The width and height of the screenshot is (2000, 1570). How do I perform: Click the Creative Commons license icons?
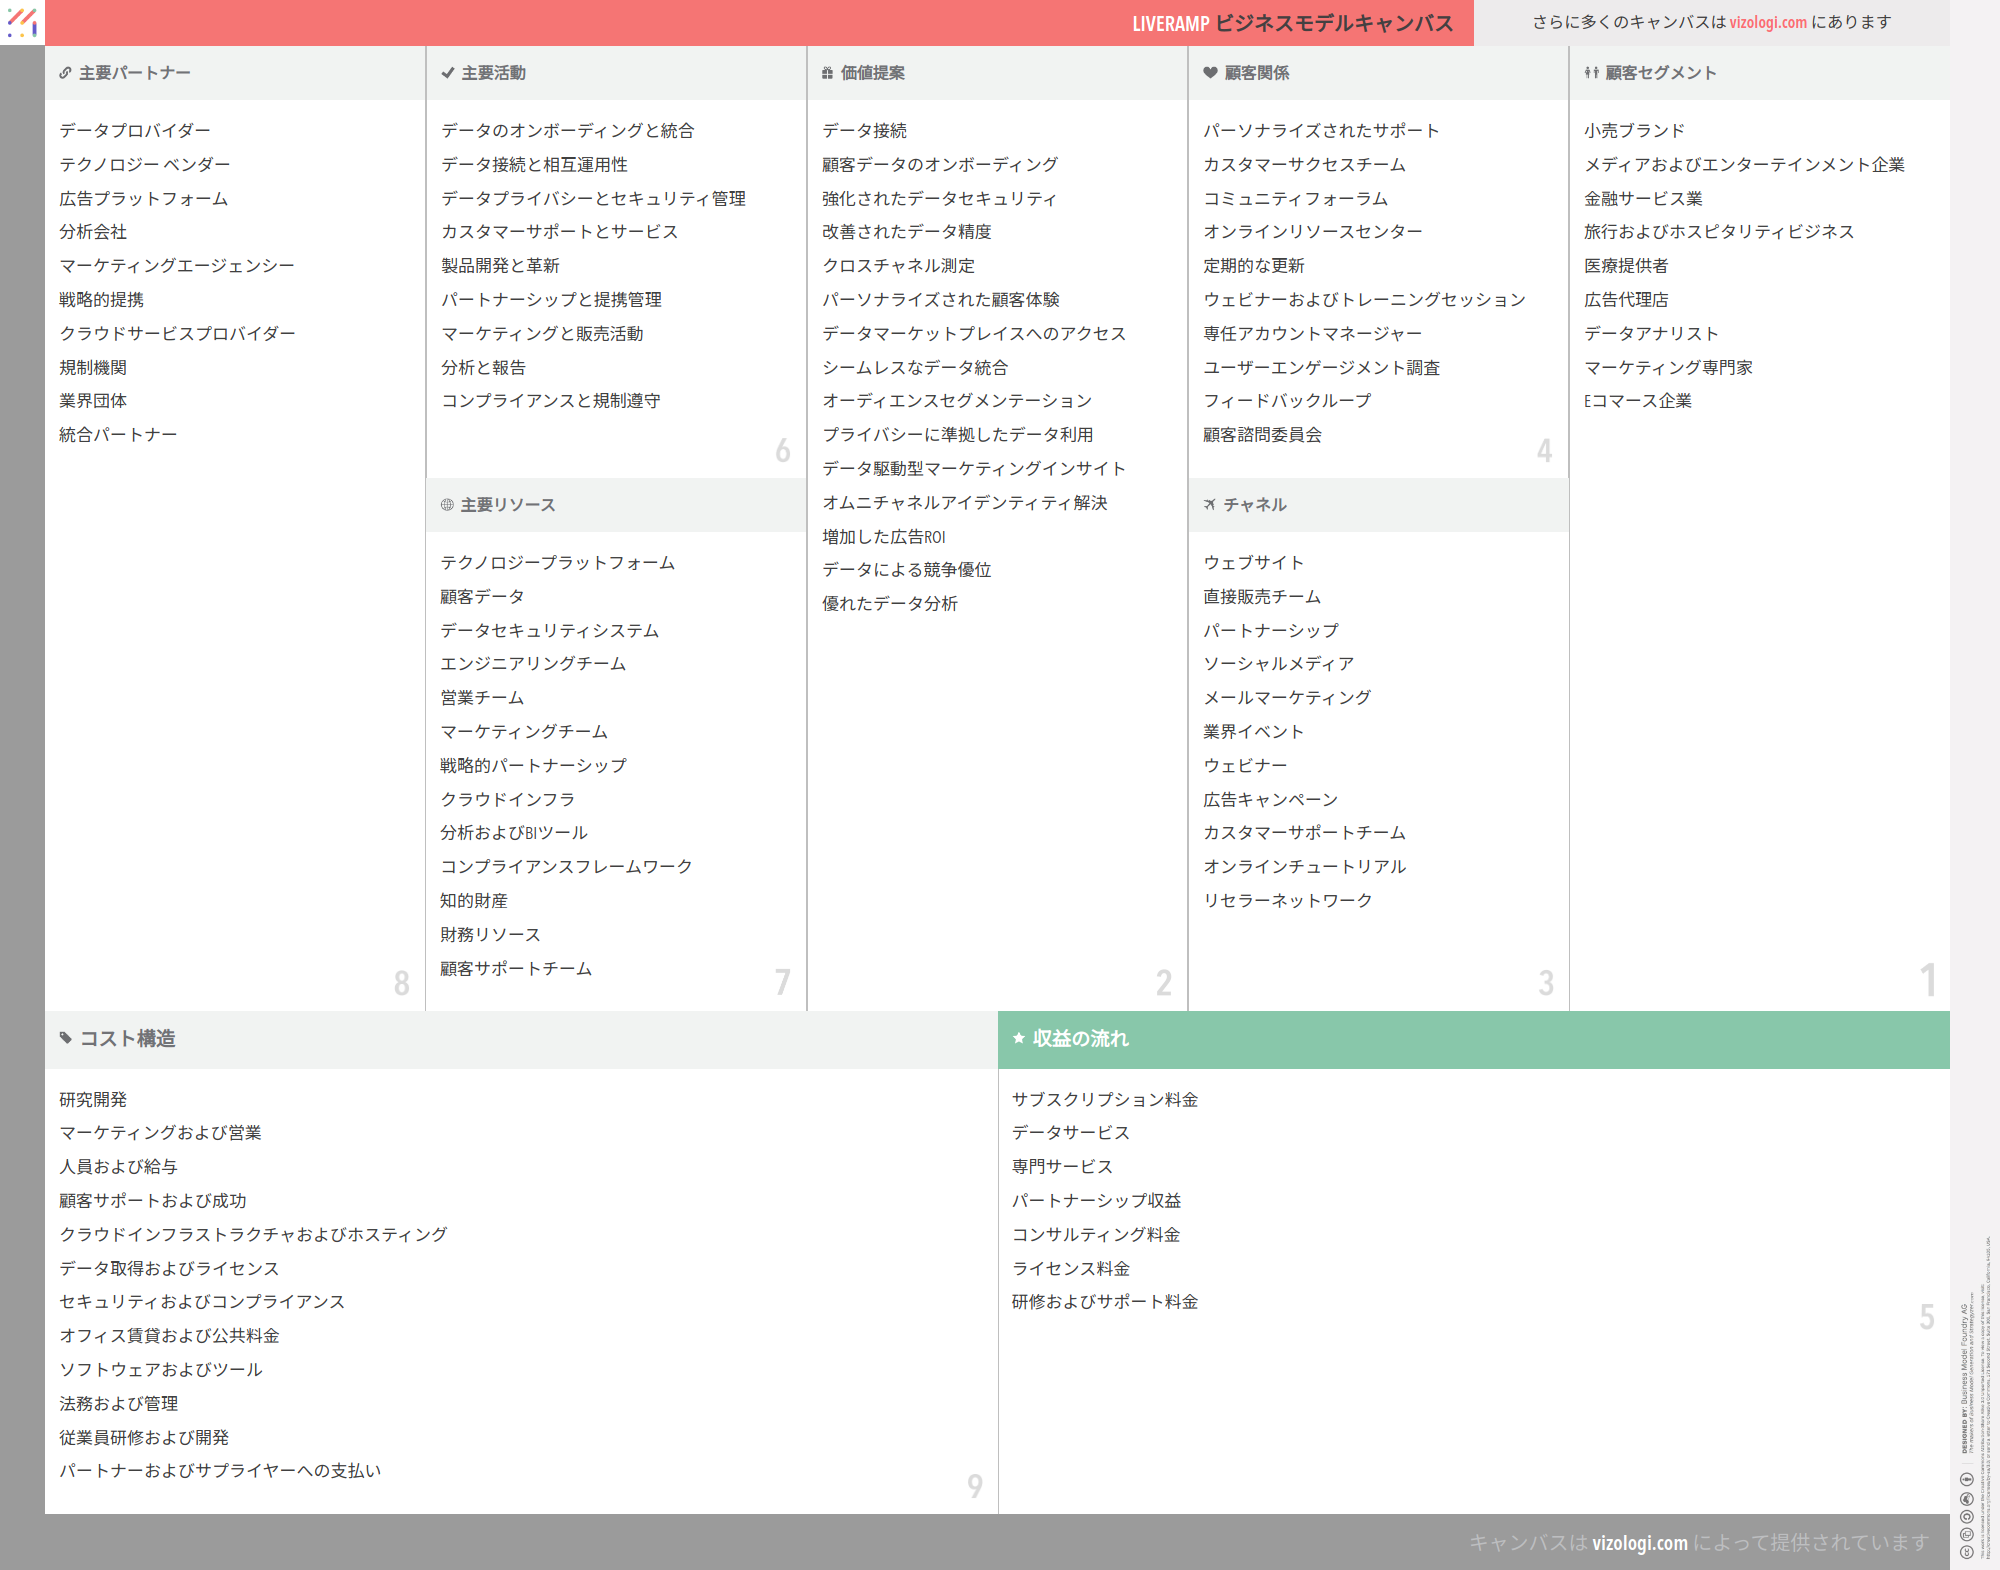tap(1966, 1515)
